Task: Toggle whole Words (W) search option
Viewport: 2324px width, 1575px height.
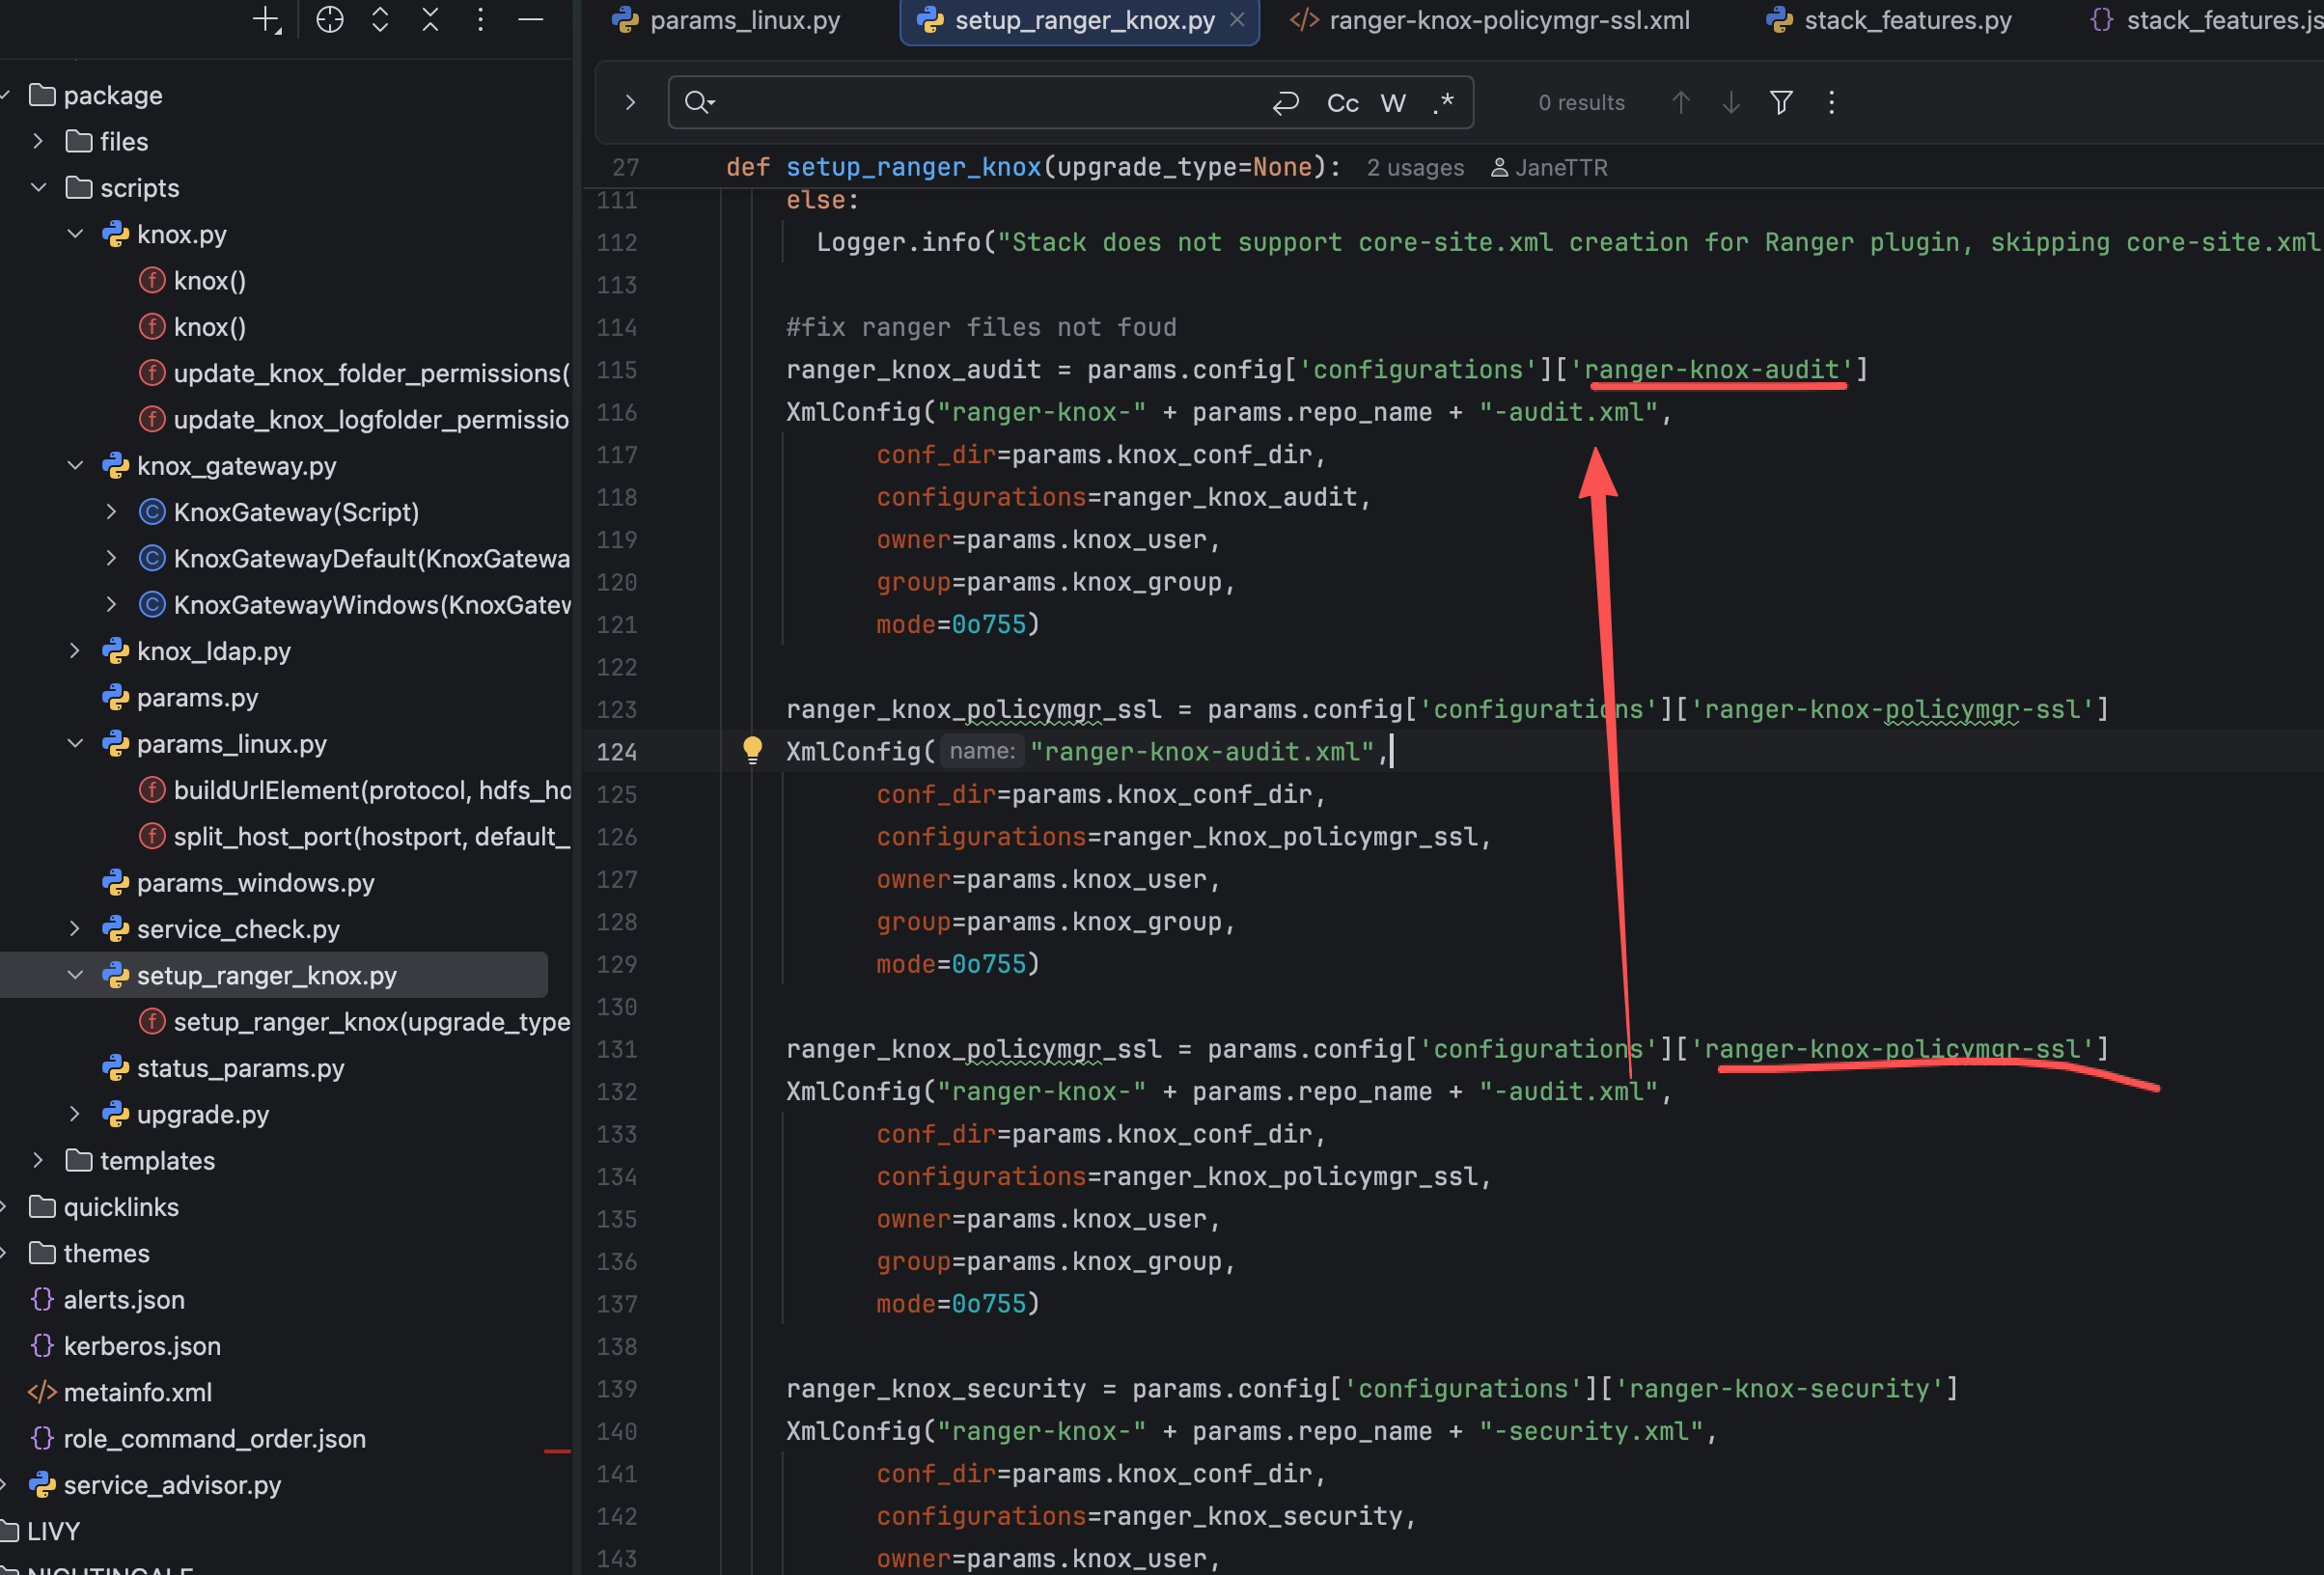Action: [1392, 103]
